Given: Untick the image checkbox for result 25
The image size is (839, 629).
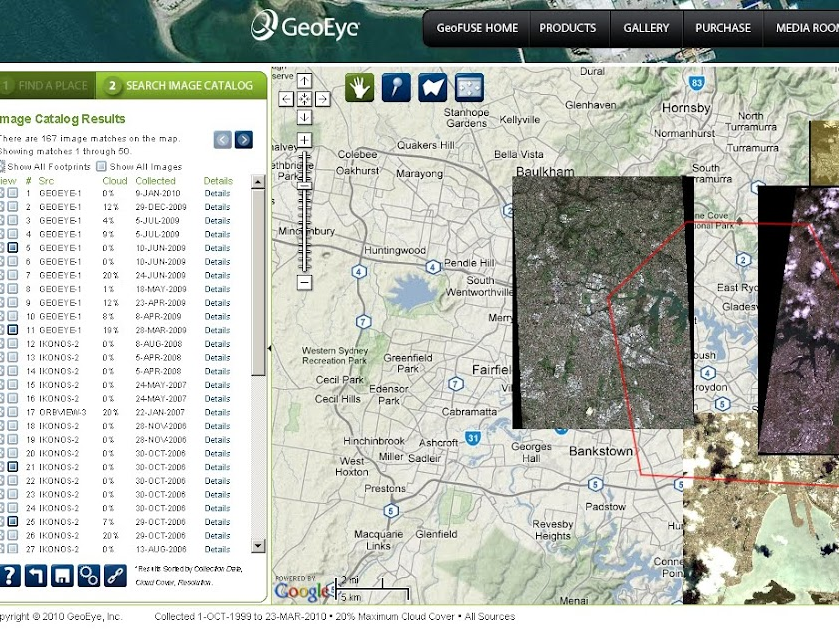Looking at the screenshot, I should [x=13, y=521].
